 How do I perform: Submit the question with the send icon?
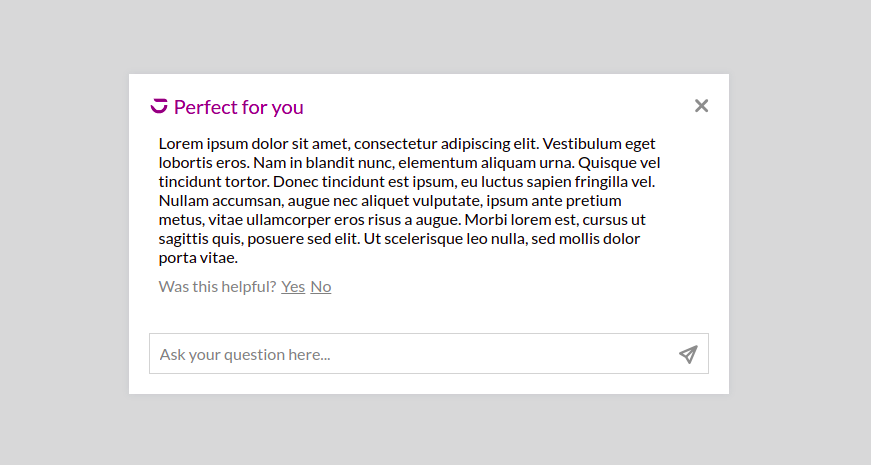(x=688, y=354)
